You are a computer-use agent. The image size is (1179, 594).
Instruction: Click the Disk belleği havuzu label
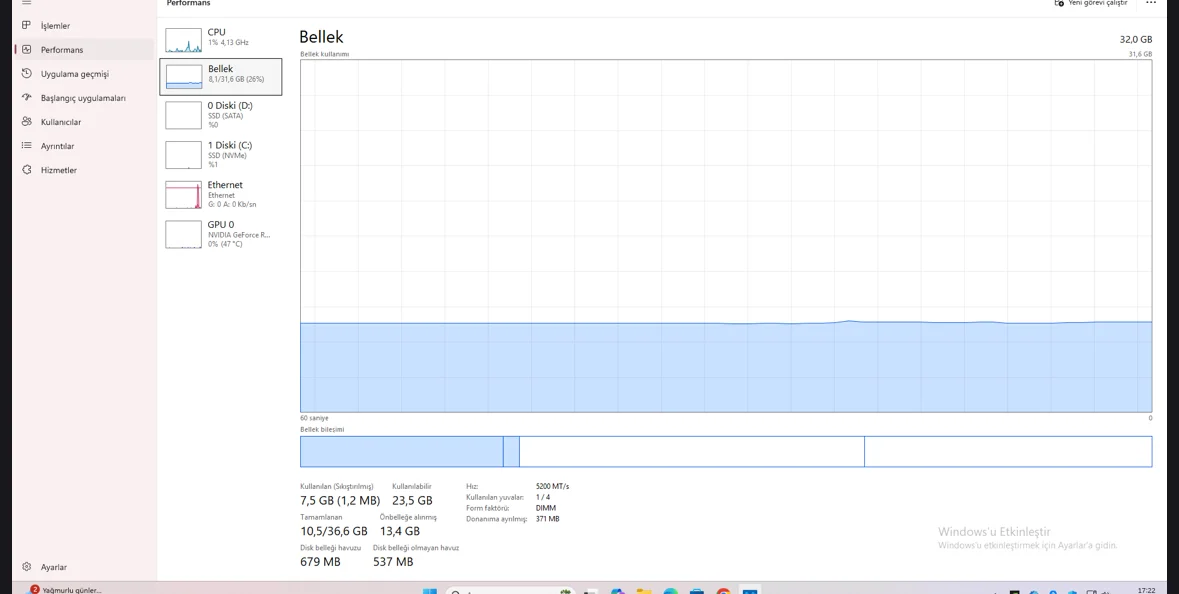[331, 548]
